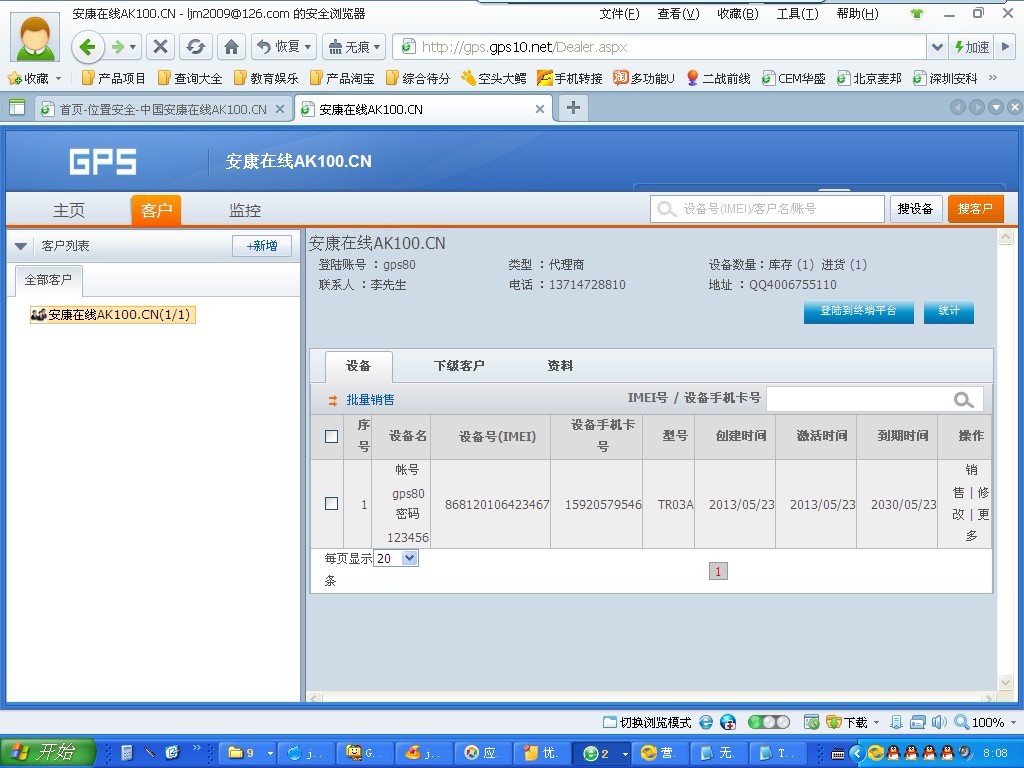The height and width of the screenshot is (768, 1024).
Task: Open the address bar history dropdown
Action: tap(937, 47)
